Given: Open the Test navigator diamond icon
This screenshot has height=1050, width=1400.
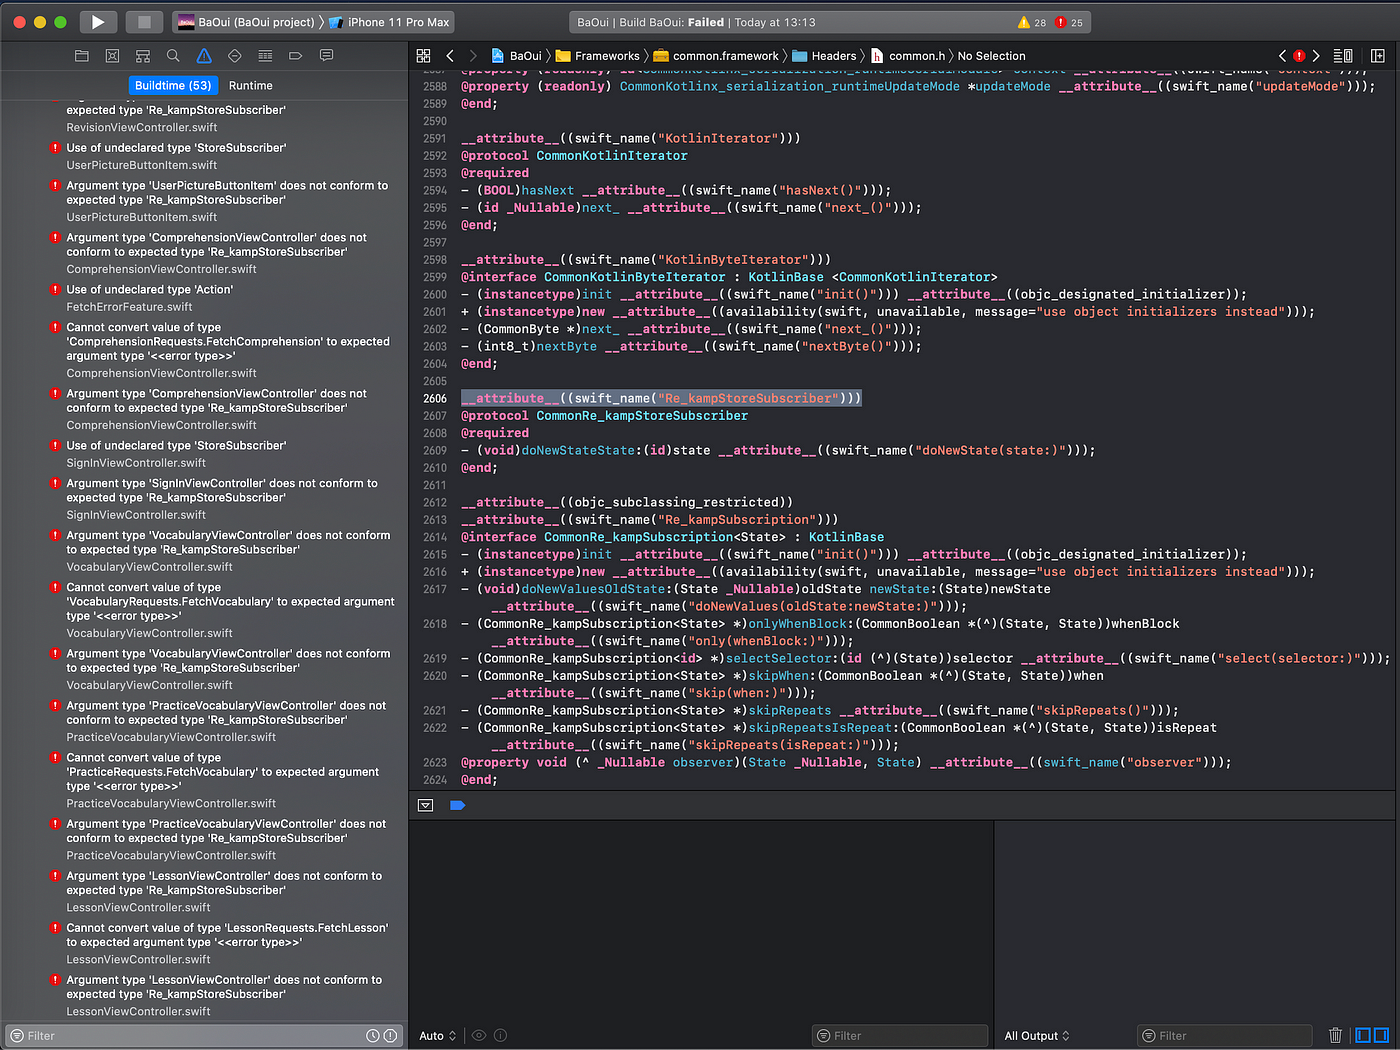Looking at the screenshot, I should point(235,56).
